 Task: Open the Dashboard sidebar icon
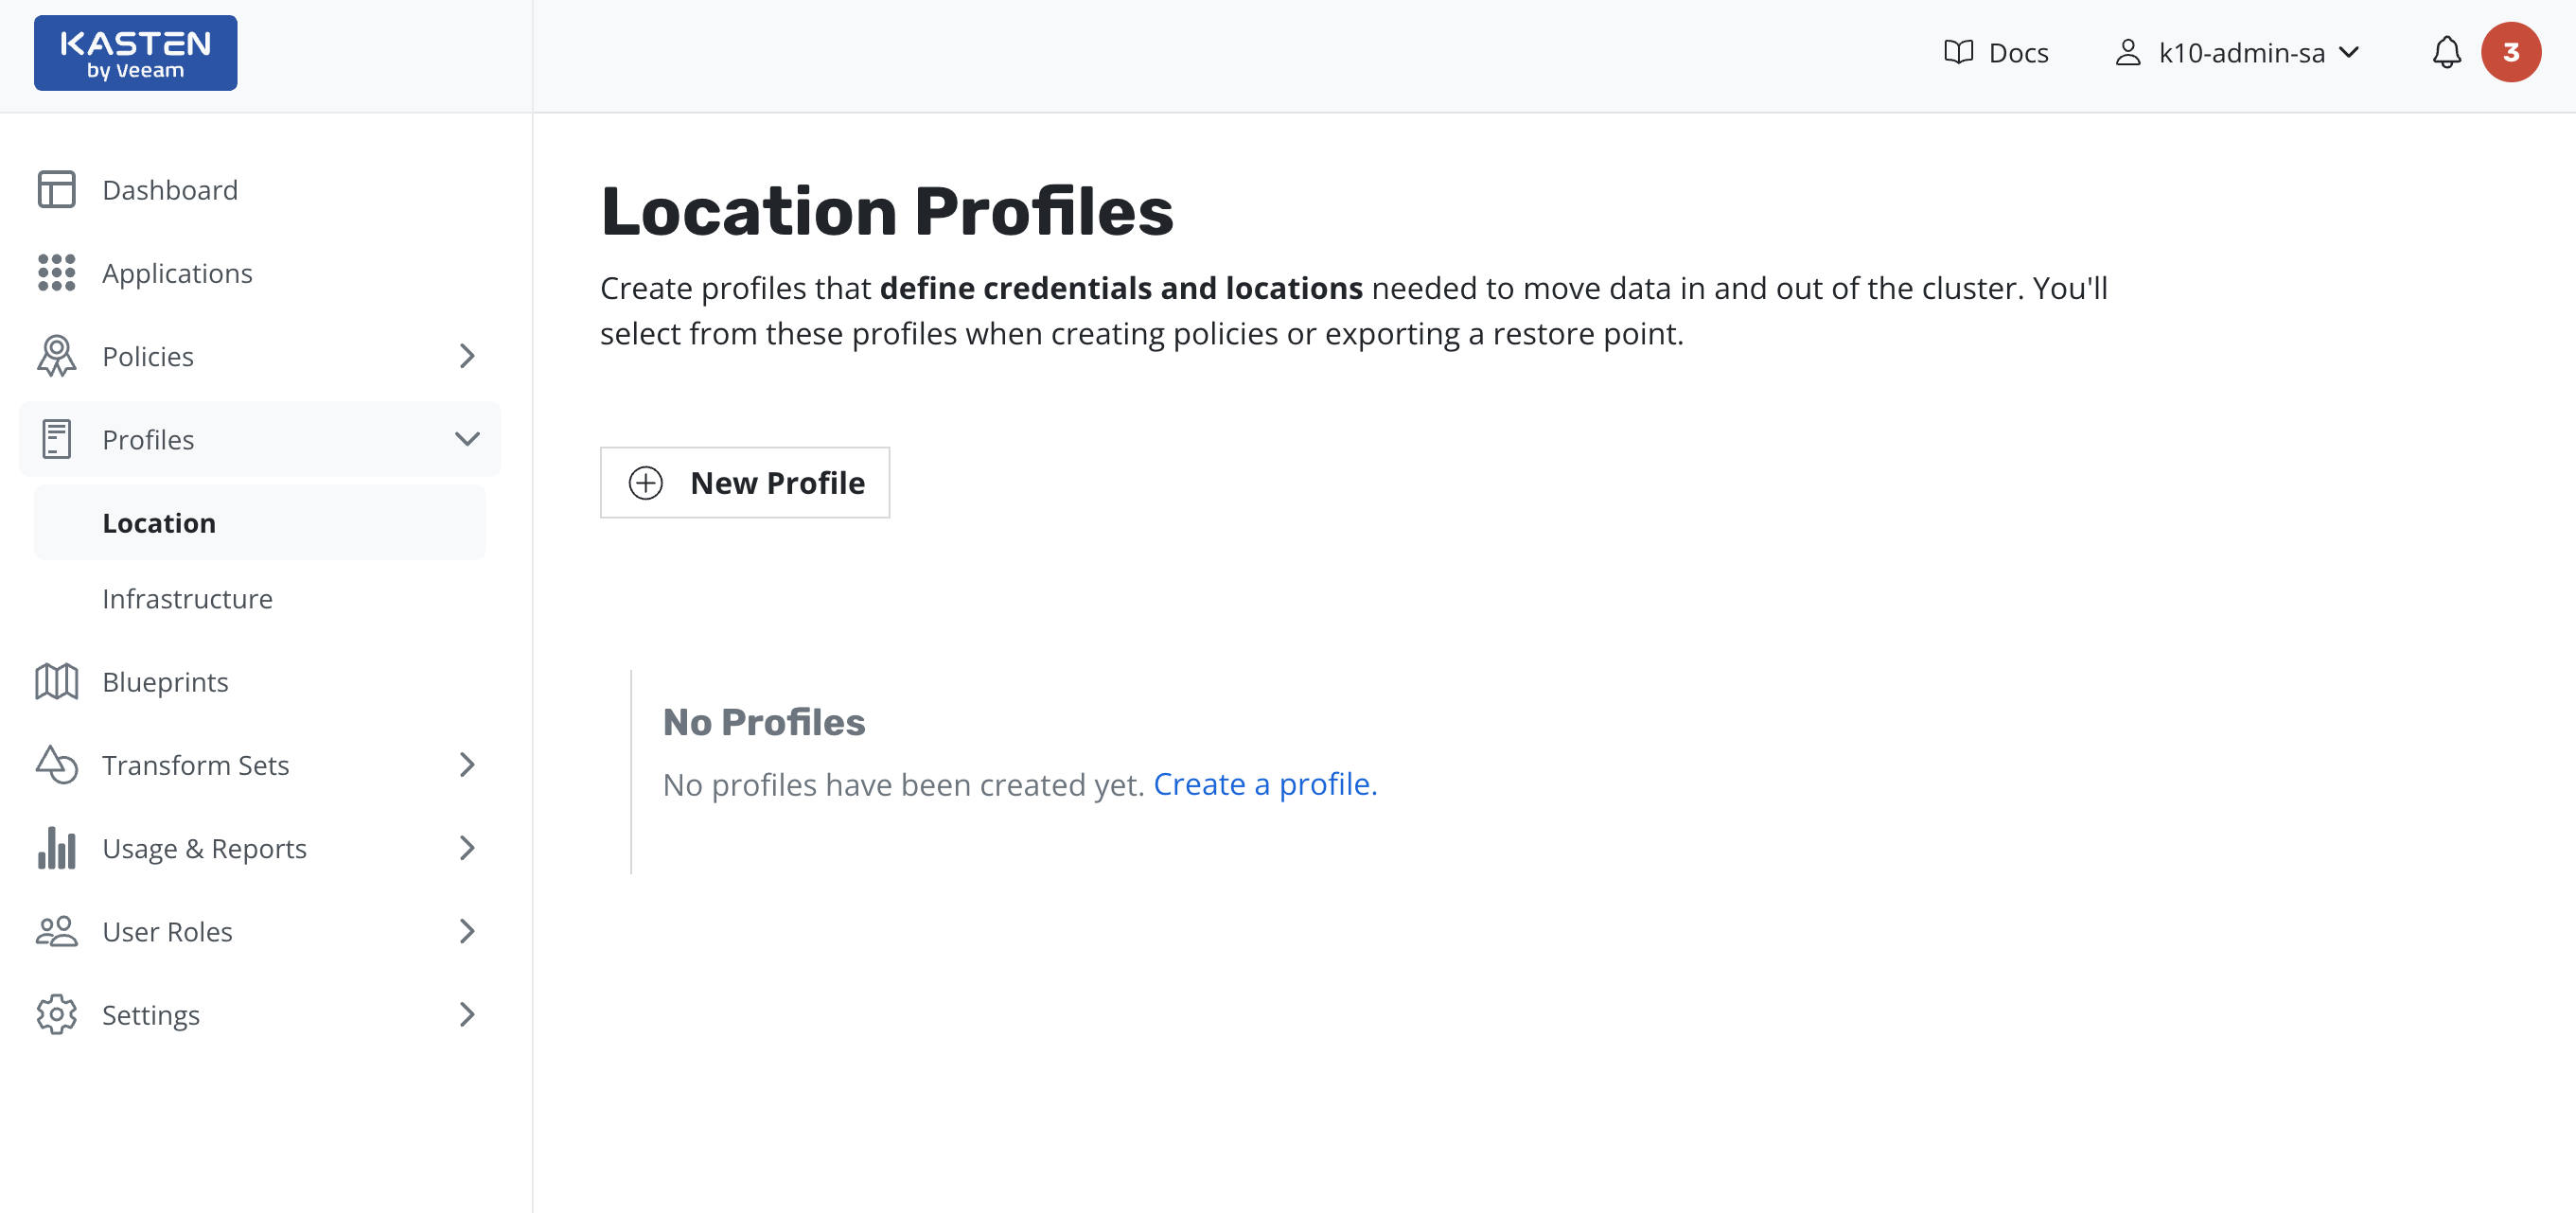56,190
